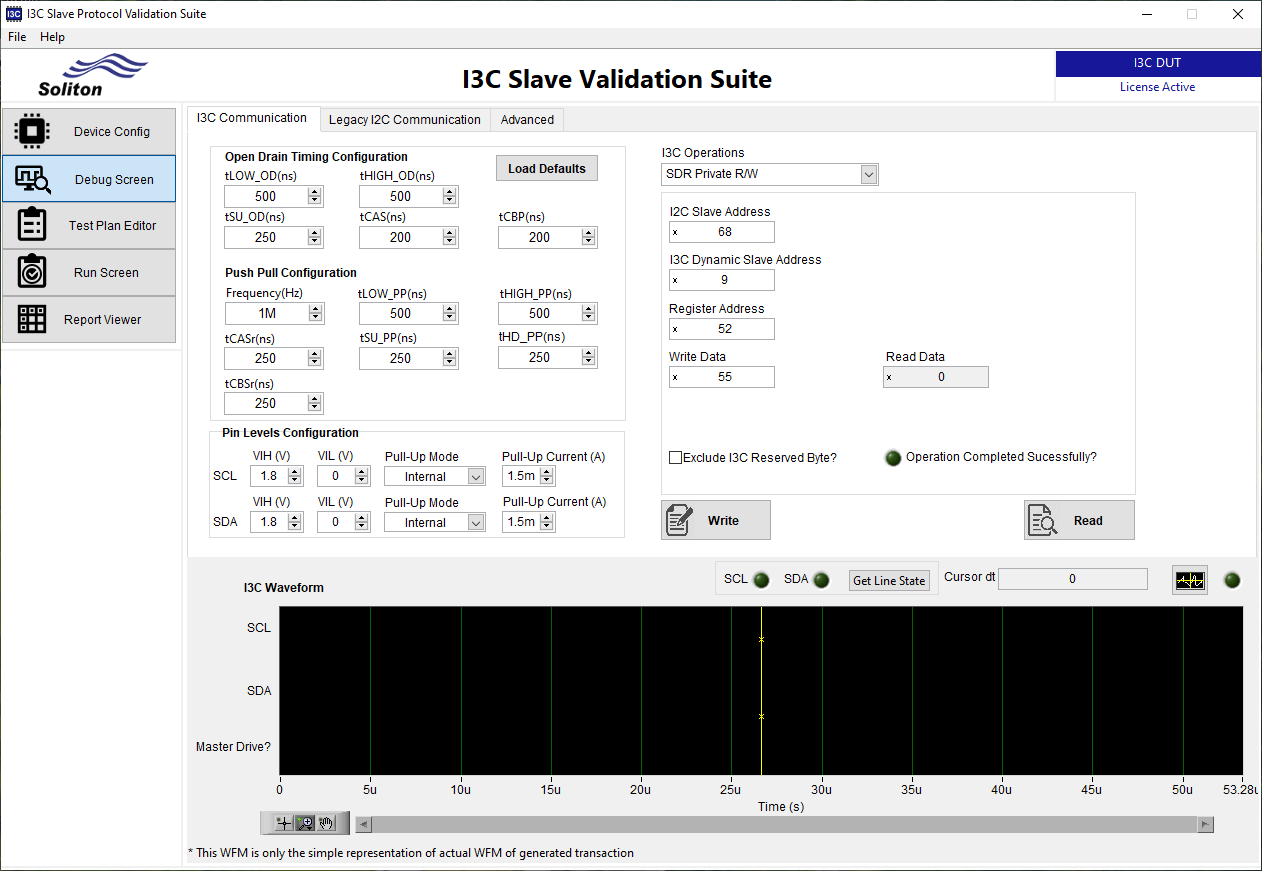This screenshot has height=871, width=1262.
Task: Toggle the green LED beside the waveform icon
Action: (1232, 579)
